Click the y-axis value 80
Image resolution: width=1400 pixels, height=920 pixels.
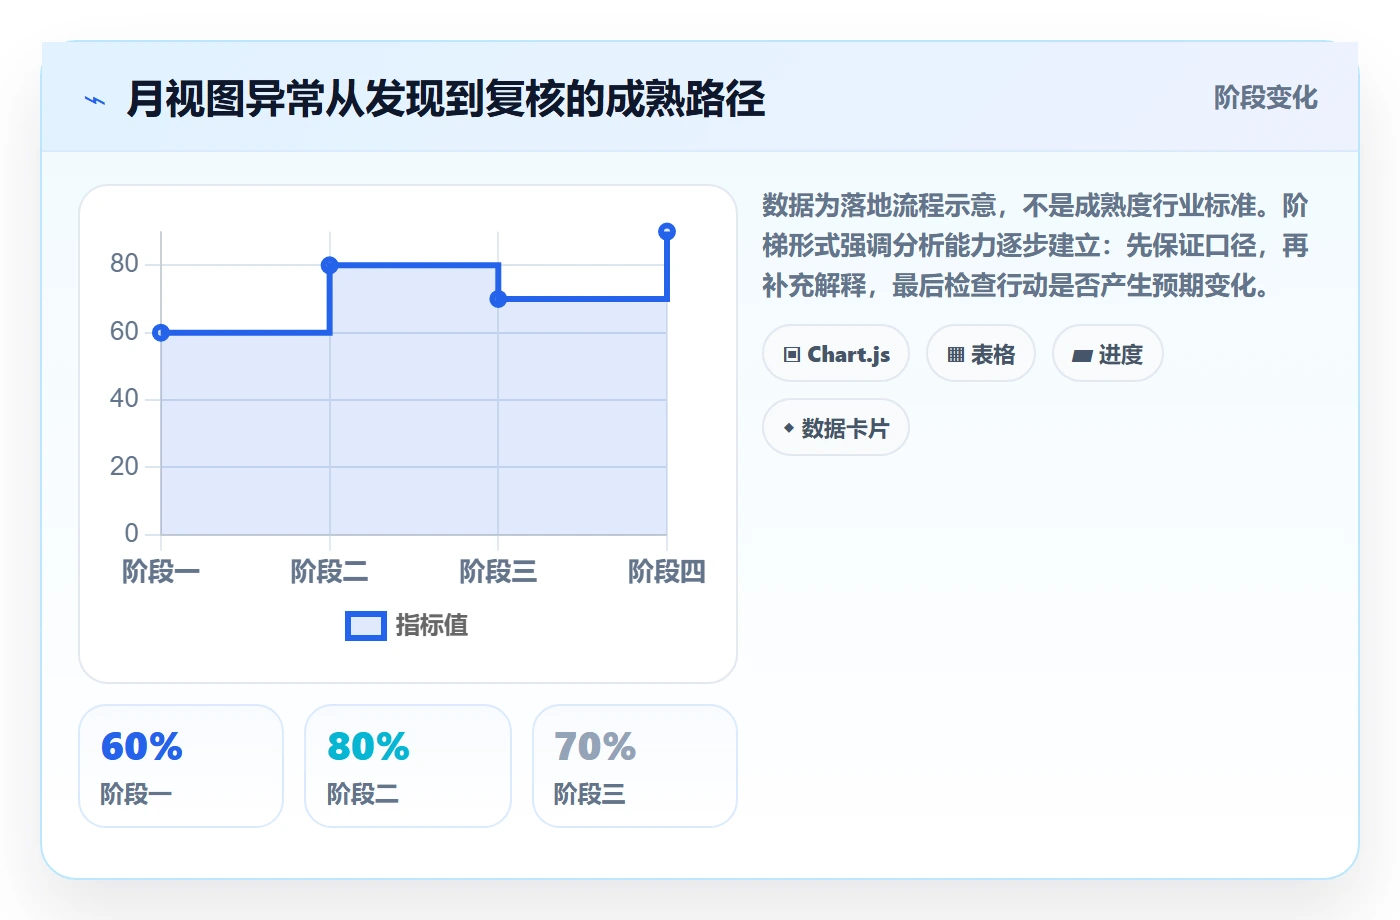click(x=124, y=264)
